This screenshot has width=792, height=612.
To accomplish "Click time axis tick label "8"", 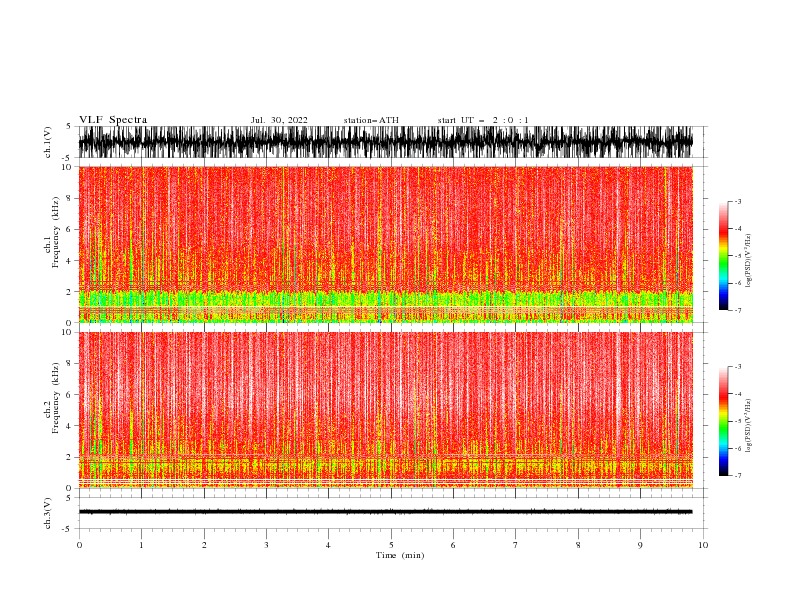I will [578, 545].
